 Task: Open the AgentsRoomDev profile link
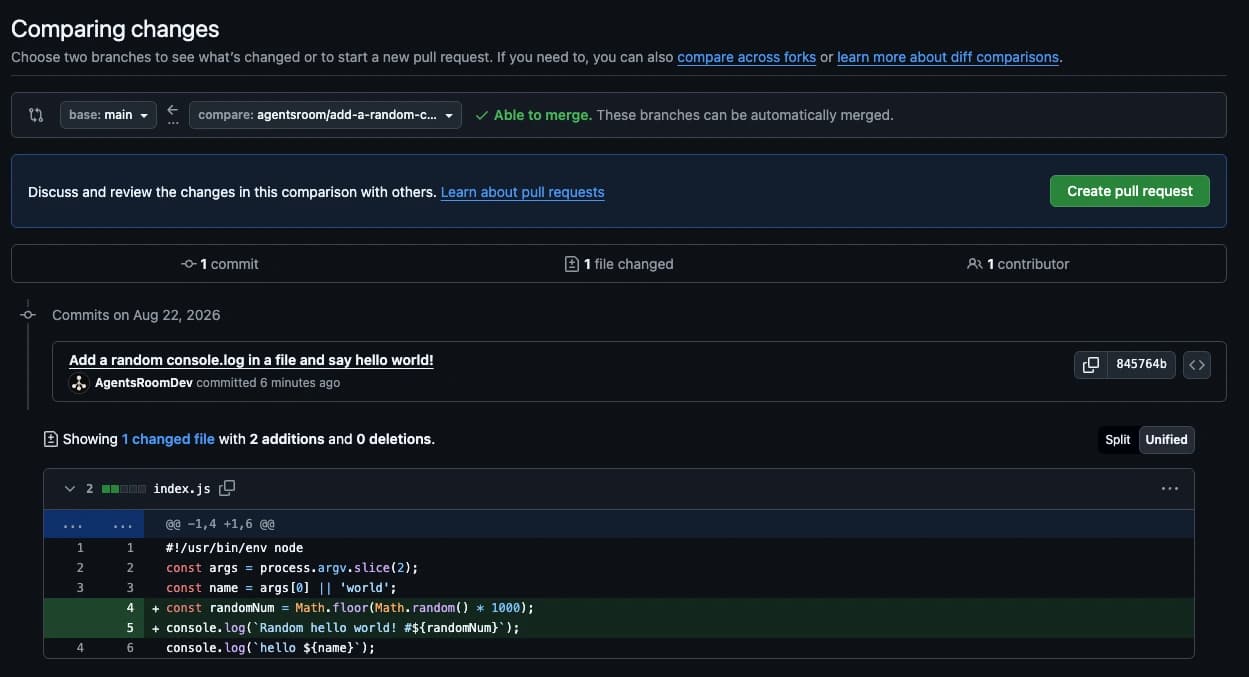[x=144, y=383]
